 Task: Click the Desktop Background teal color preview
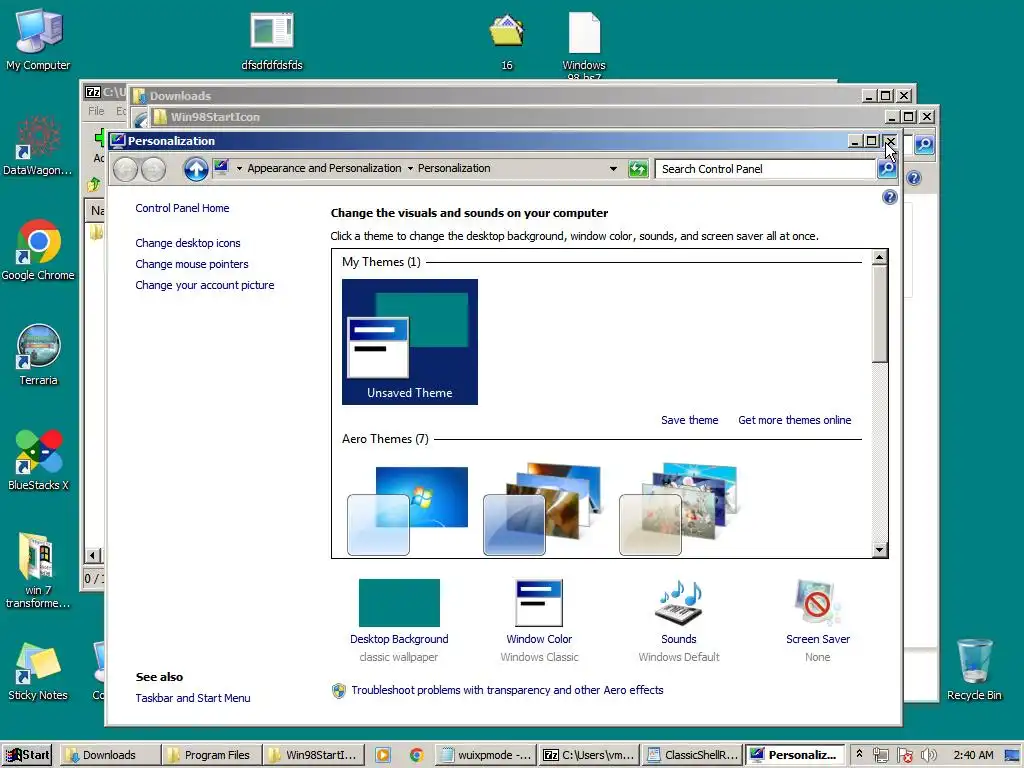pos(399,603)
